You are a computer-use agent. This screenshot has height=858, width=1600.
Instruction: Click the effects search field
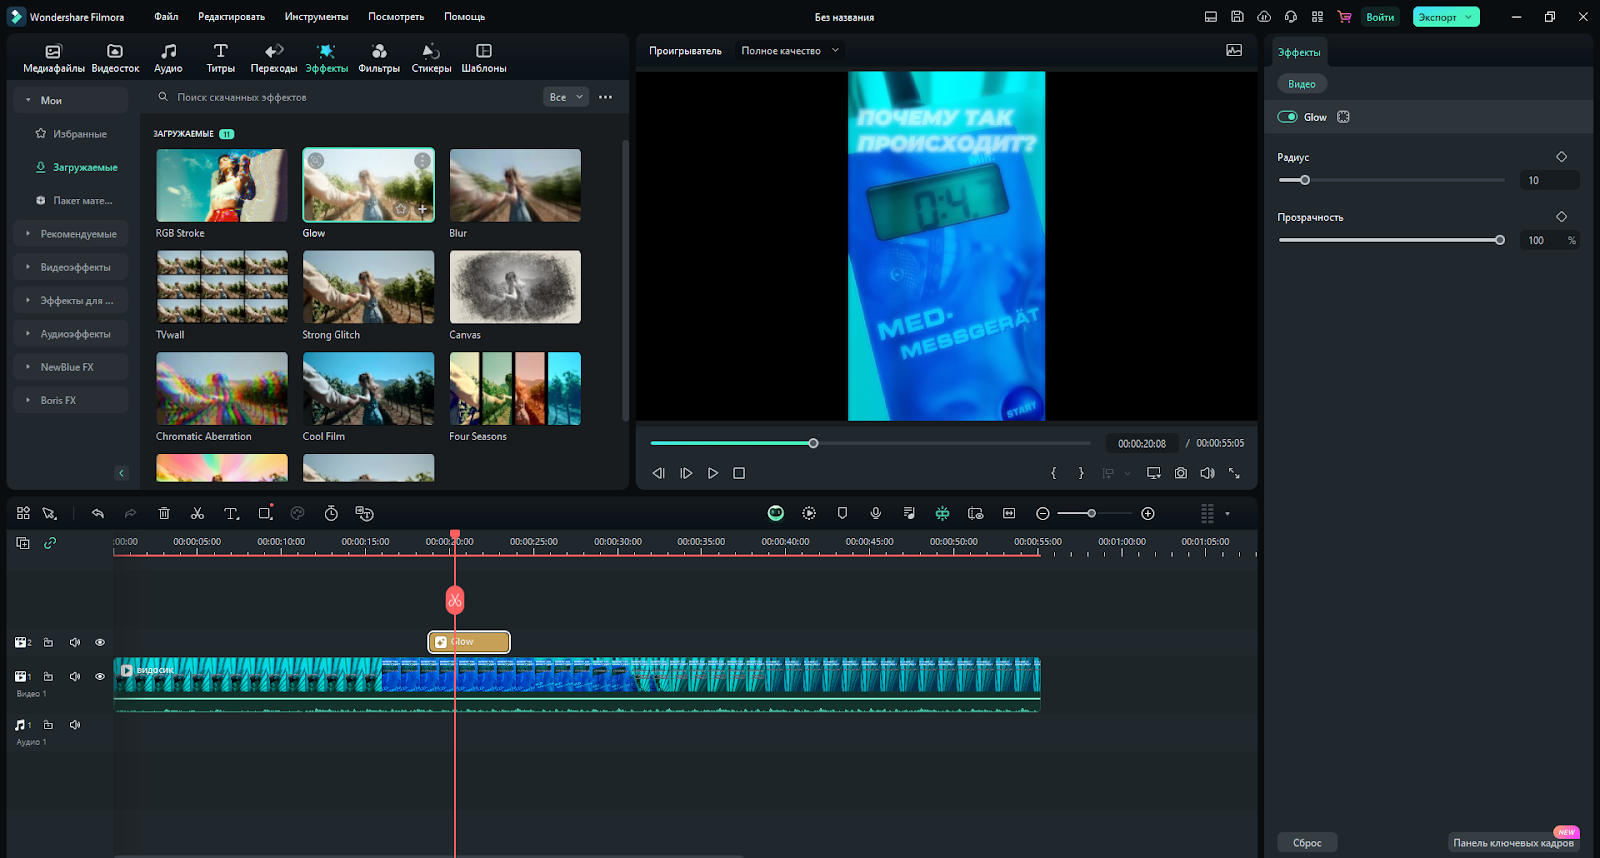pyautogui.click(x=345, y=97)
